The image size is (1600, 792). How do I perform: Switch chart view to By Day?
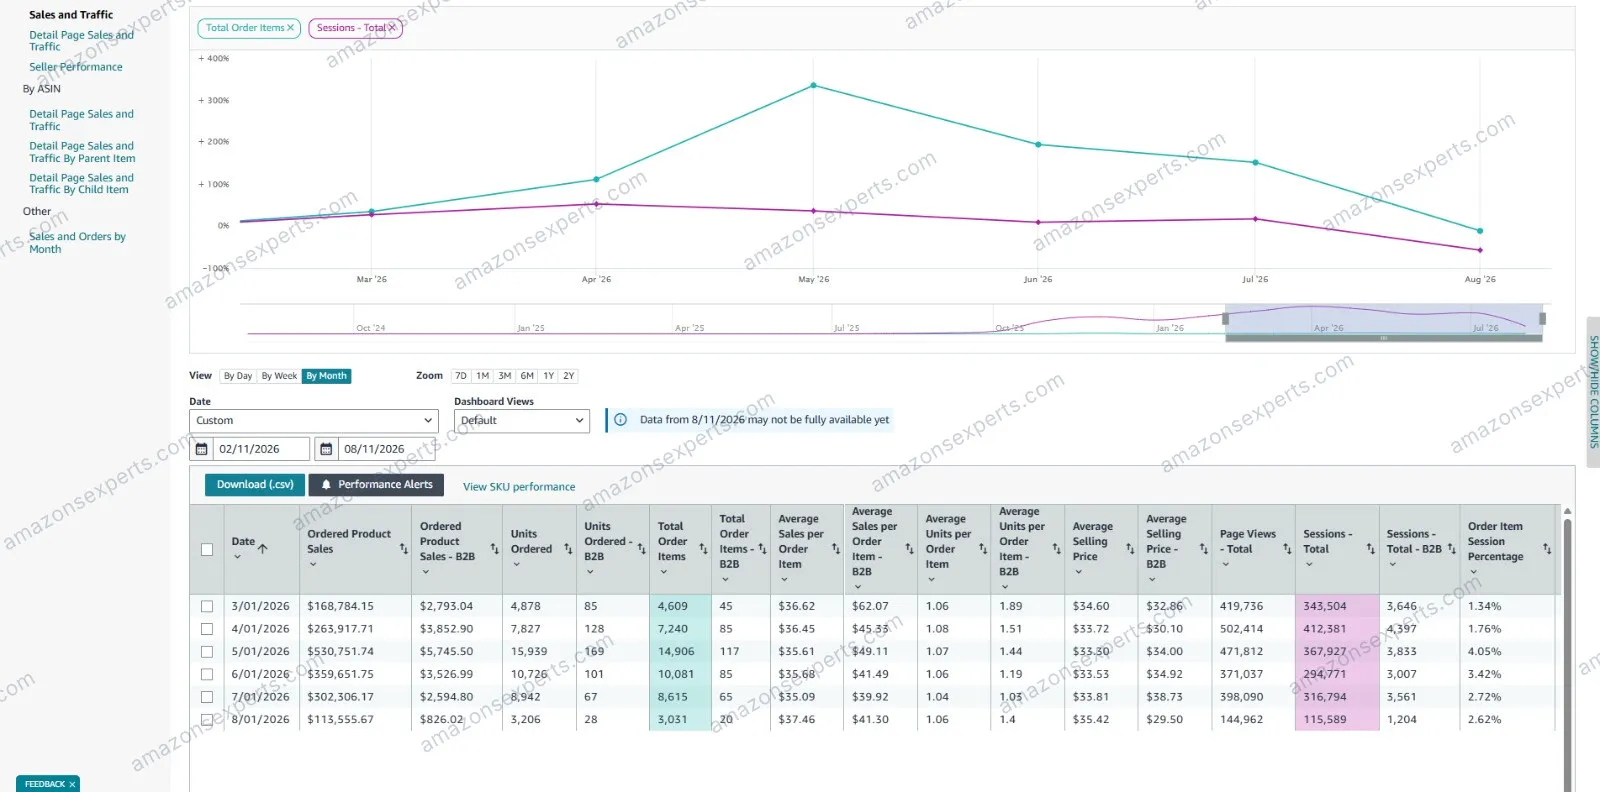pyautogui.click(x=238, y=376)
